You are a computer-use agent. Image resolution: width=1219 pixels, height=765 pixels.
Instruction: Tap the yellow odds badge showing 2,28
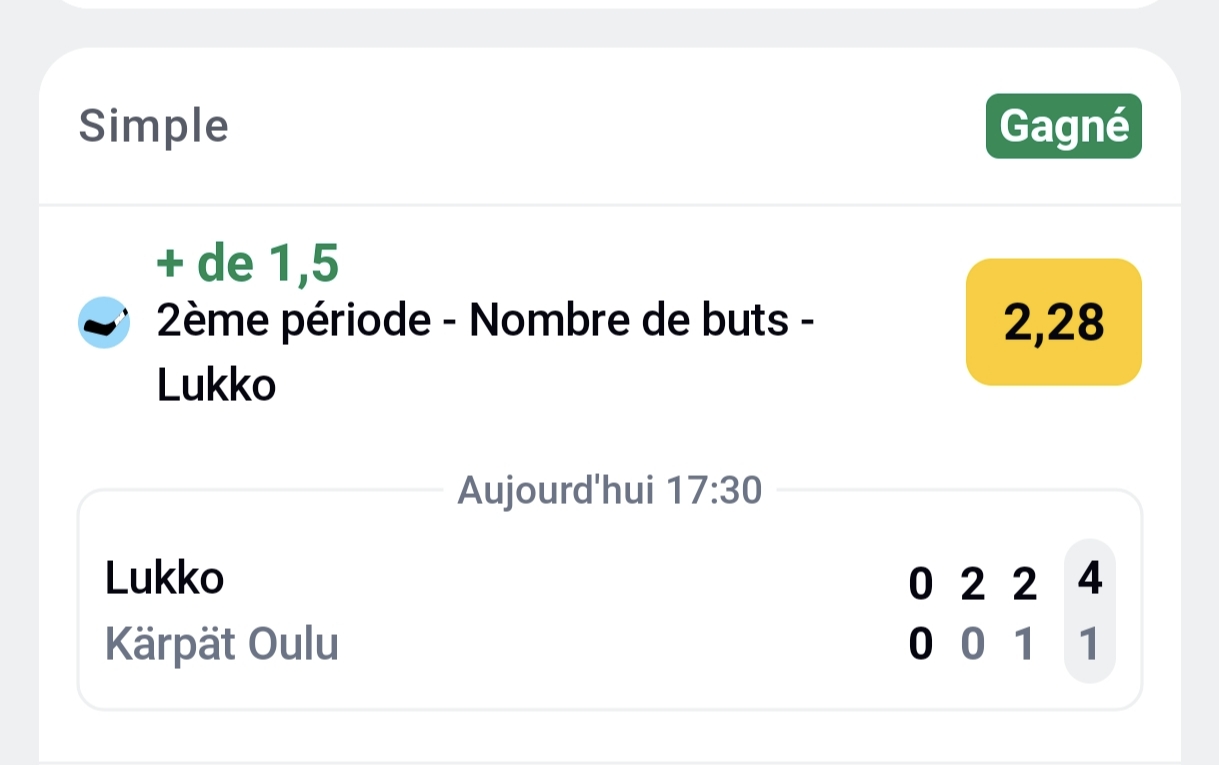pyautogui.click(x=1052, y=322)
